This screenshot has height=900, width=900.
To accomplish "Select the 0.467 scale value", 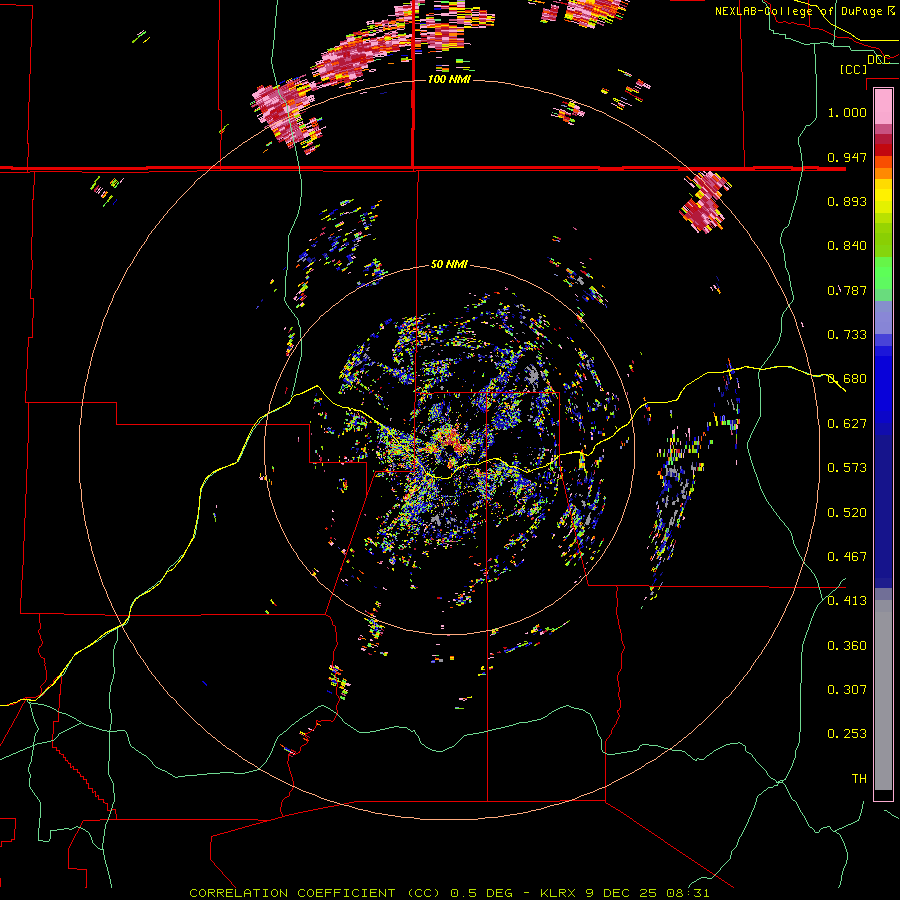I will tap(847, 557).
